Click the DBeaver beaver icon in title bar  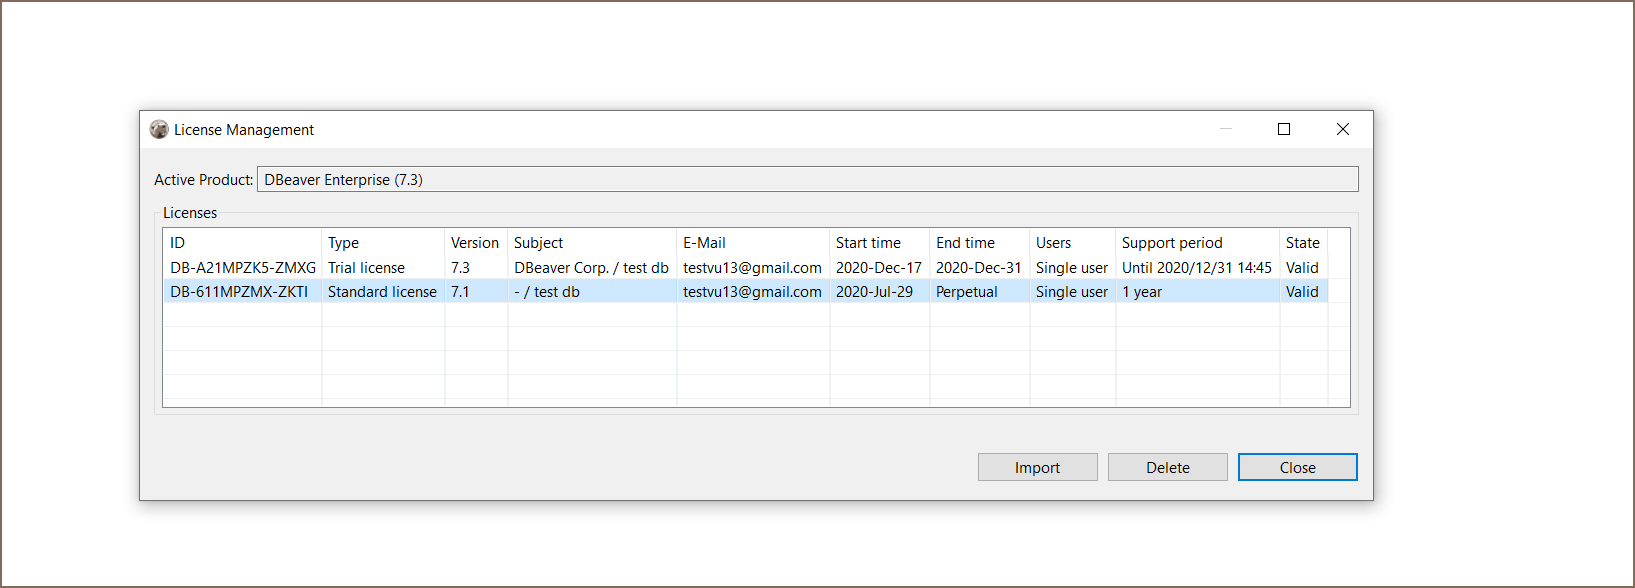tap(159, 130)
